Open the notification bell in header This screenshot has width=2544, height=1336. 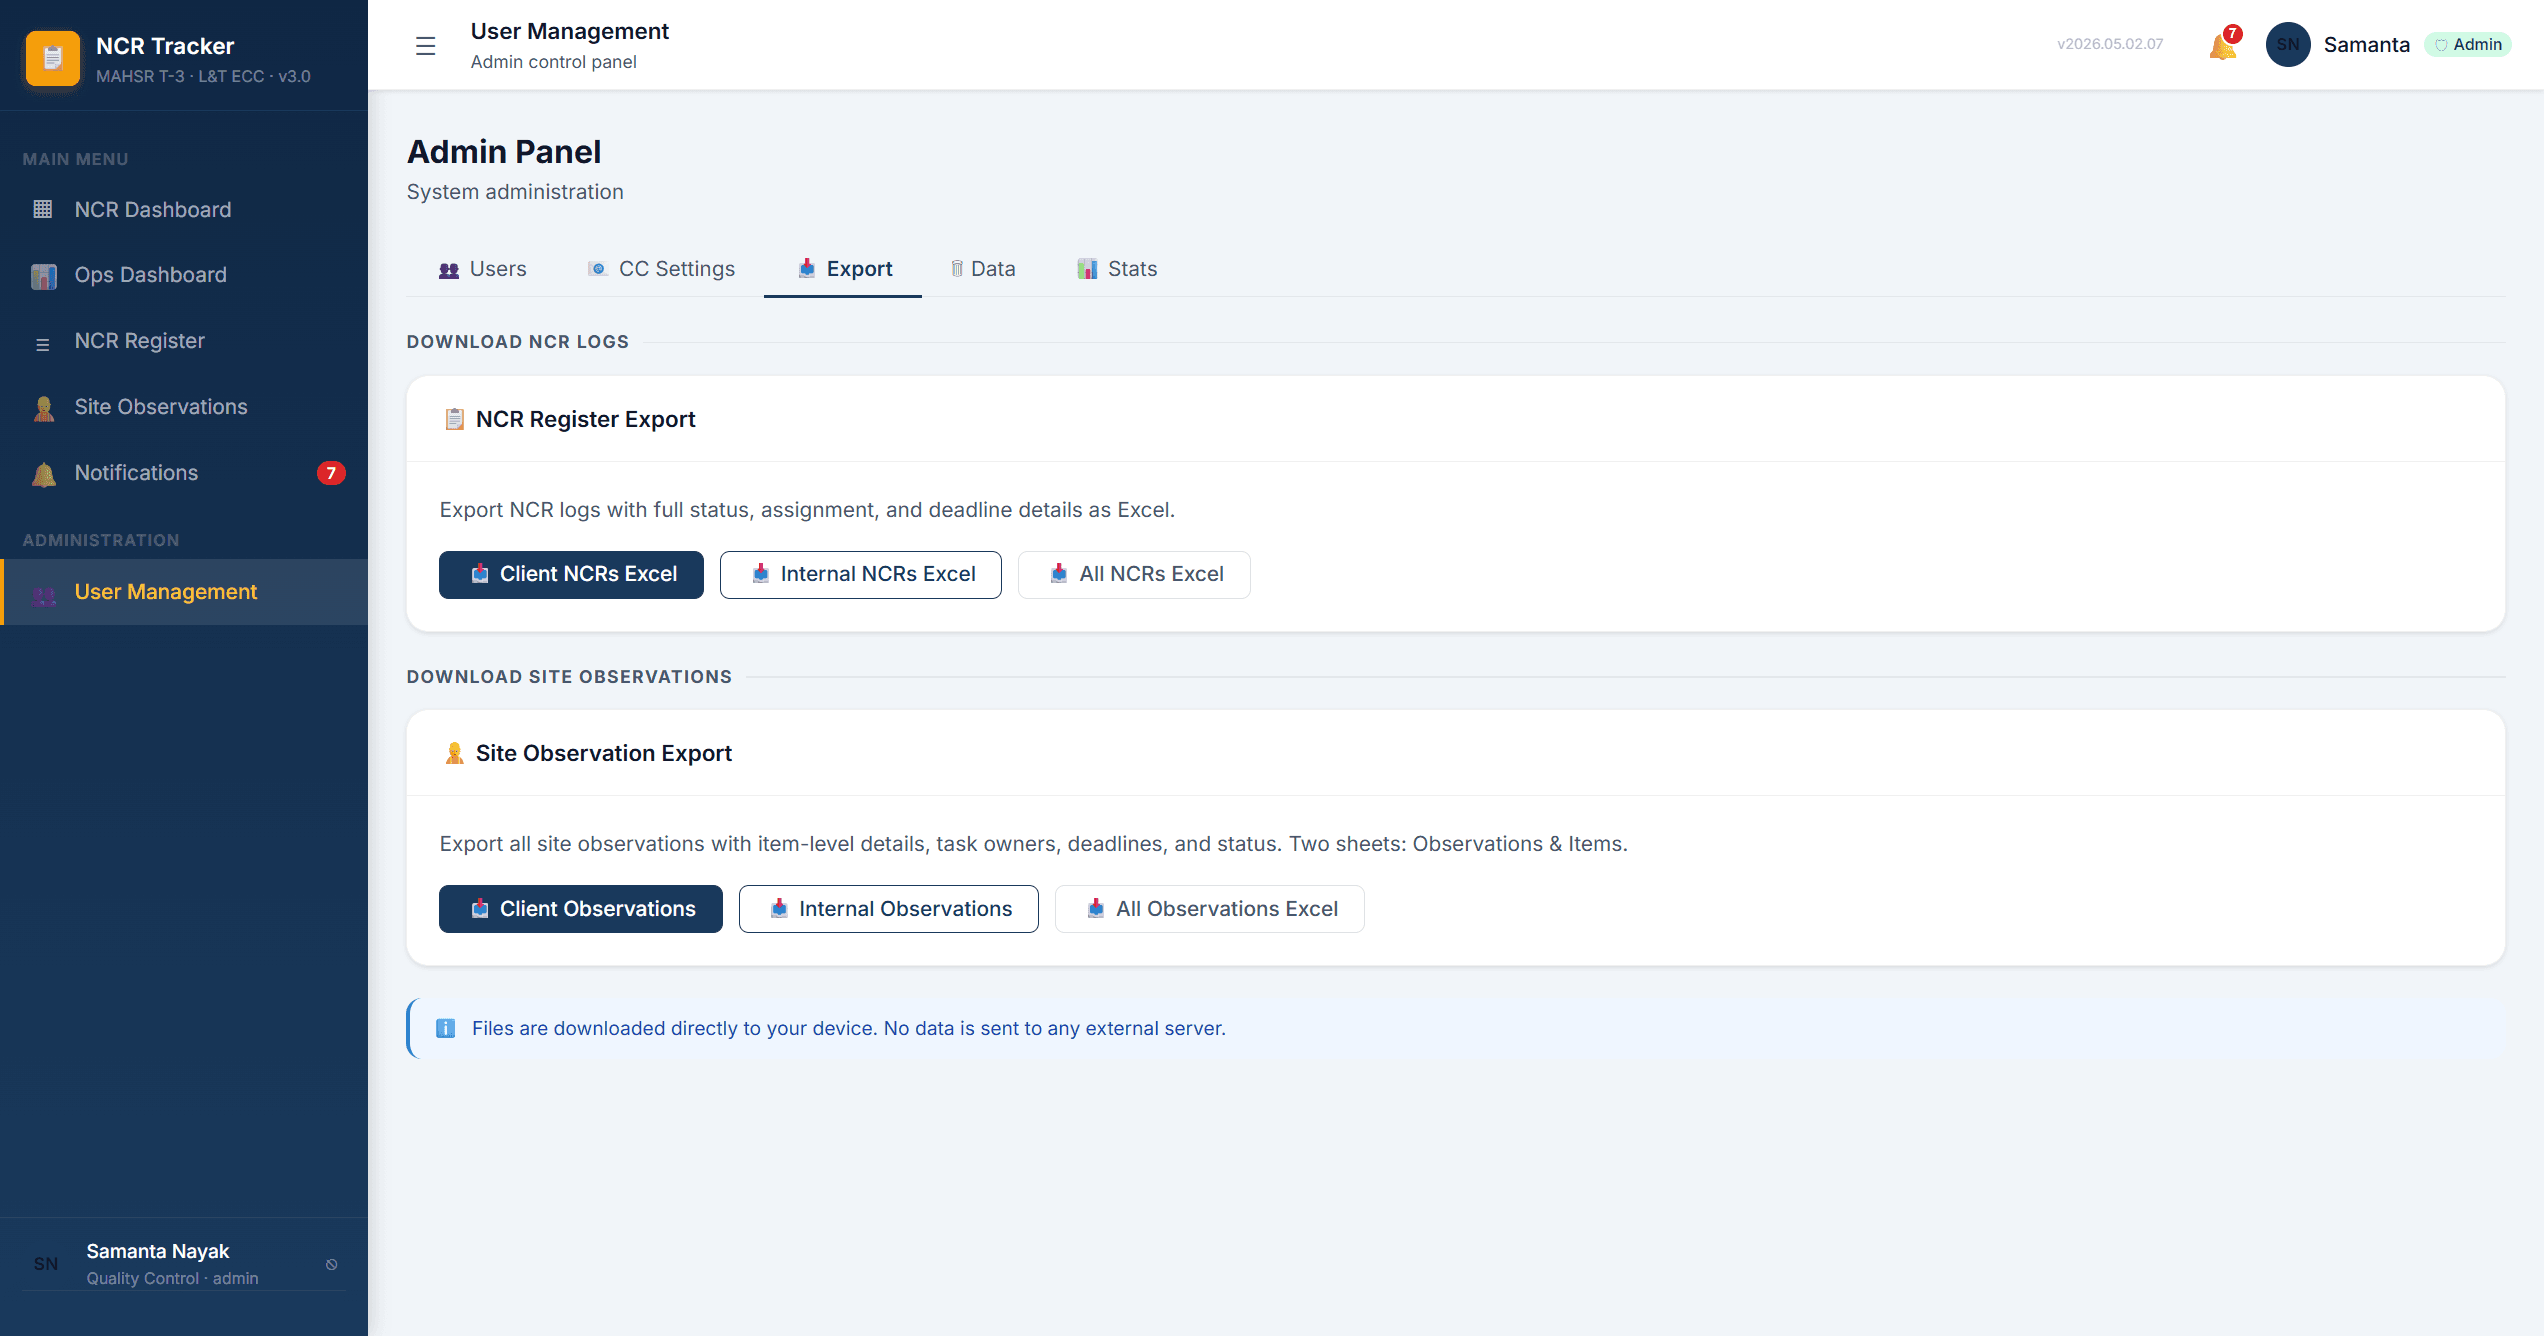pos(2223,45)
